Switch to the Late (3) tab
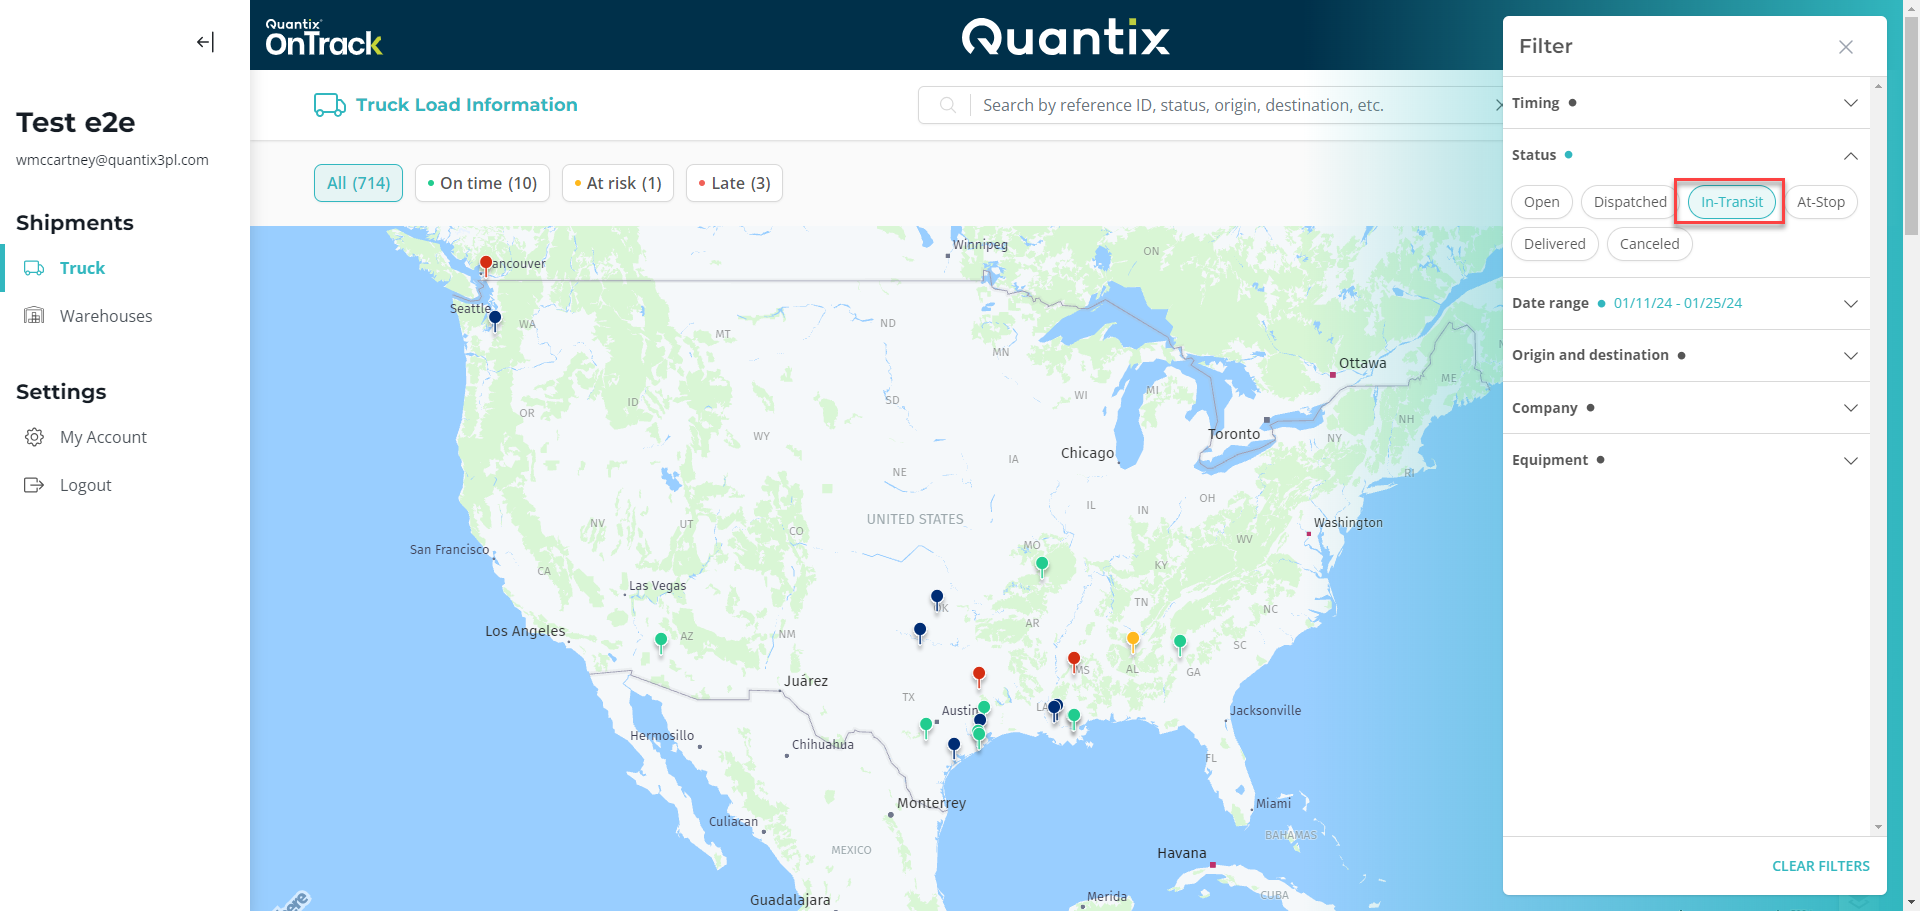Viewport: 1920px width, 911px height. (733, 183)
